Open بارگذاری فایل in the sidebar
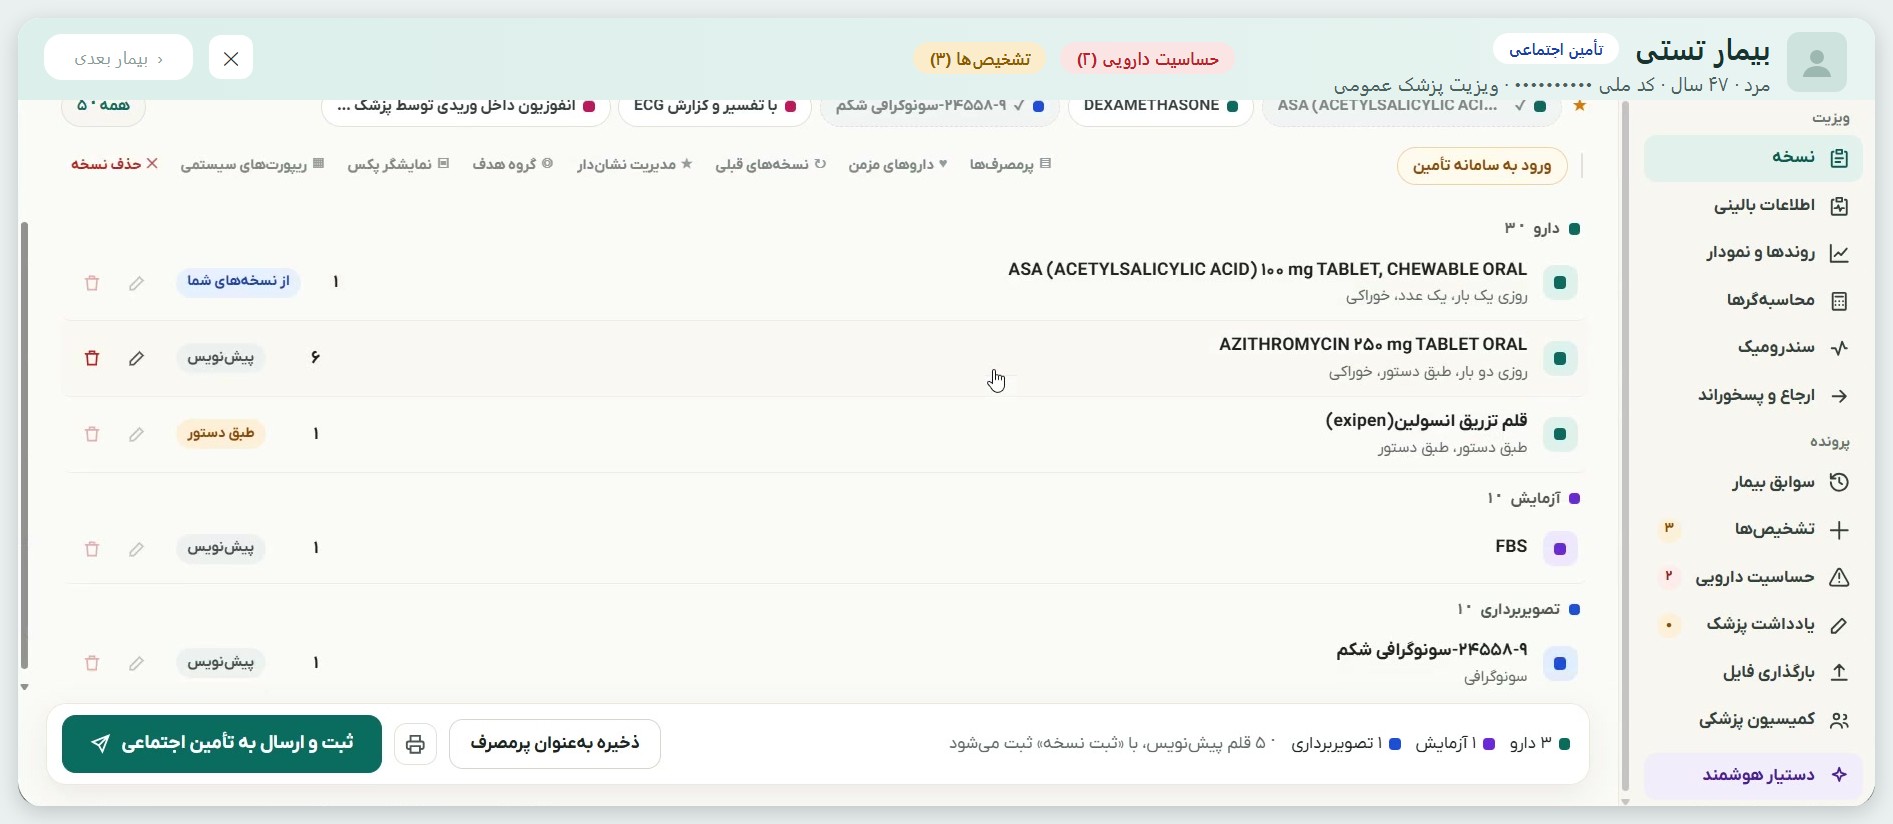Screen dimensions: 1893x824 [x=1753, y=673]
